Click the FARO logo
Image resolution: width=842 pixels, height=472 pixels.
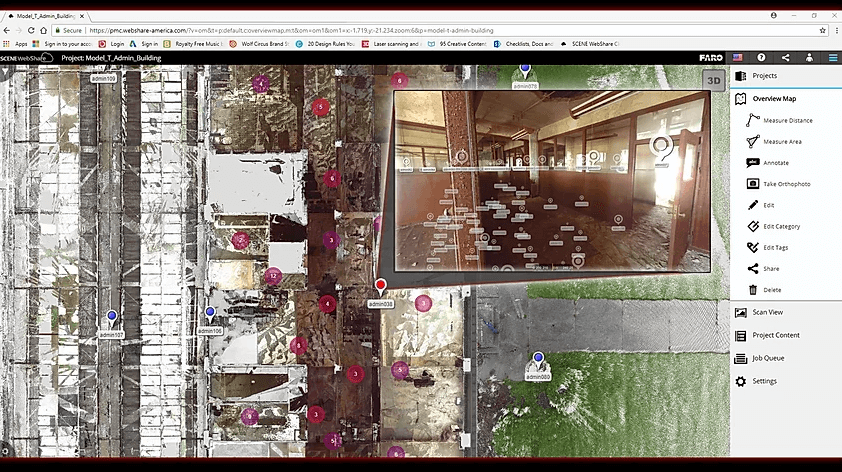pos(711,57)
